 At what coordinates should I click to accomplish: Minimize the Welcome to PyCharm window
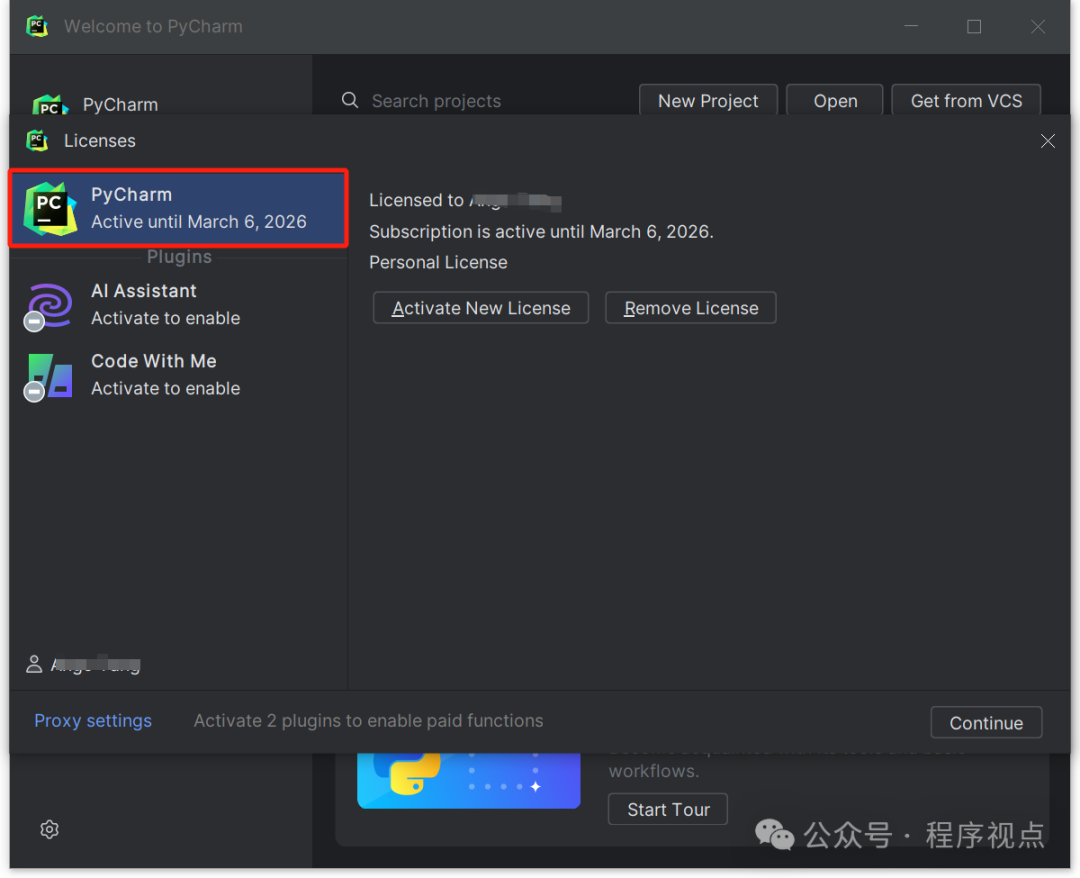pos(911,27)
